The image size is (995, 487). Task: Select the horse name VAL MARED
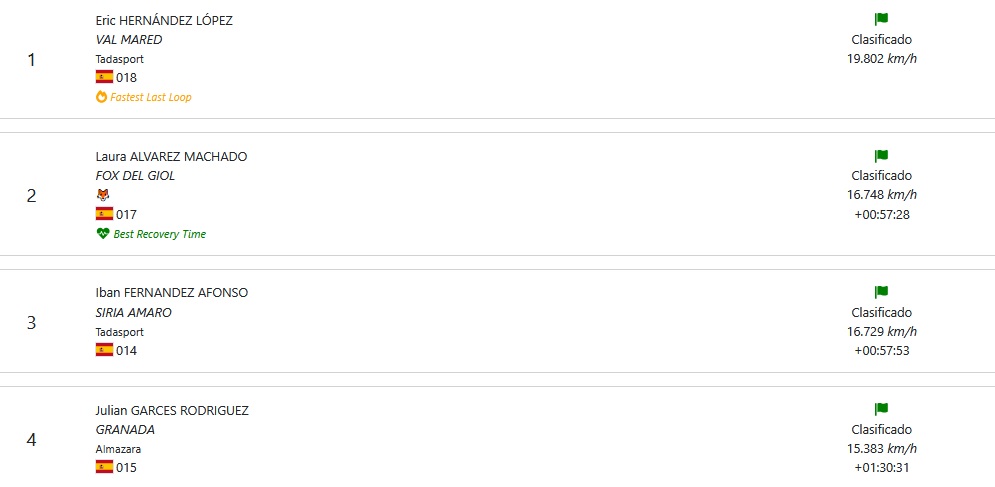128,40
